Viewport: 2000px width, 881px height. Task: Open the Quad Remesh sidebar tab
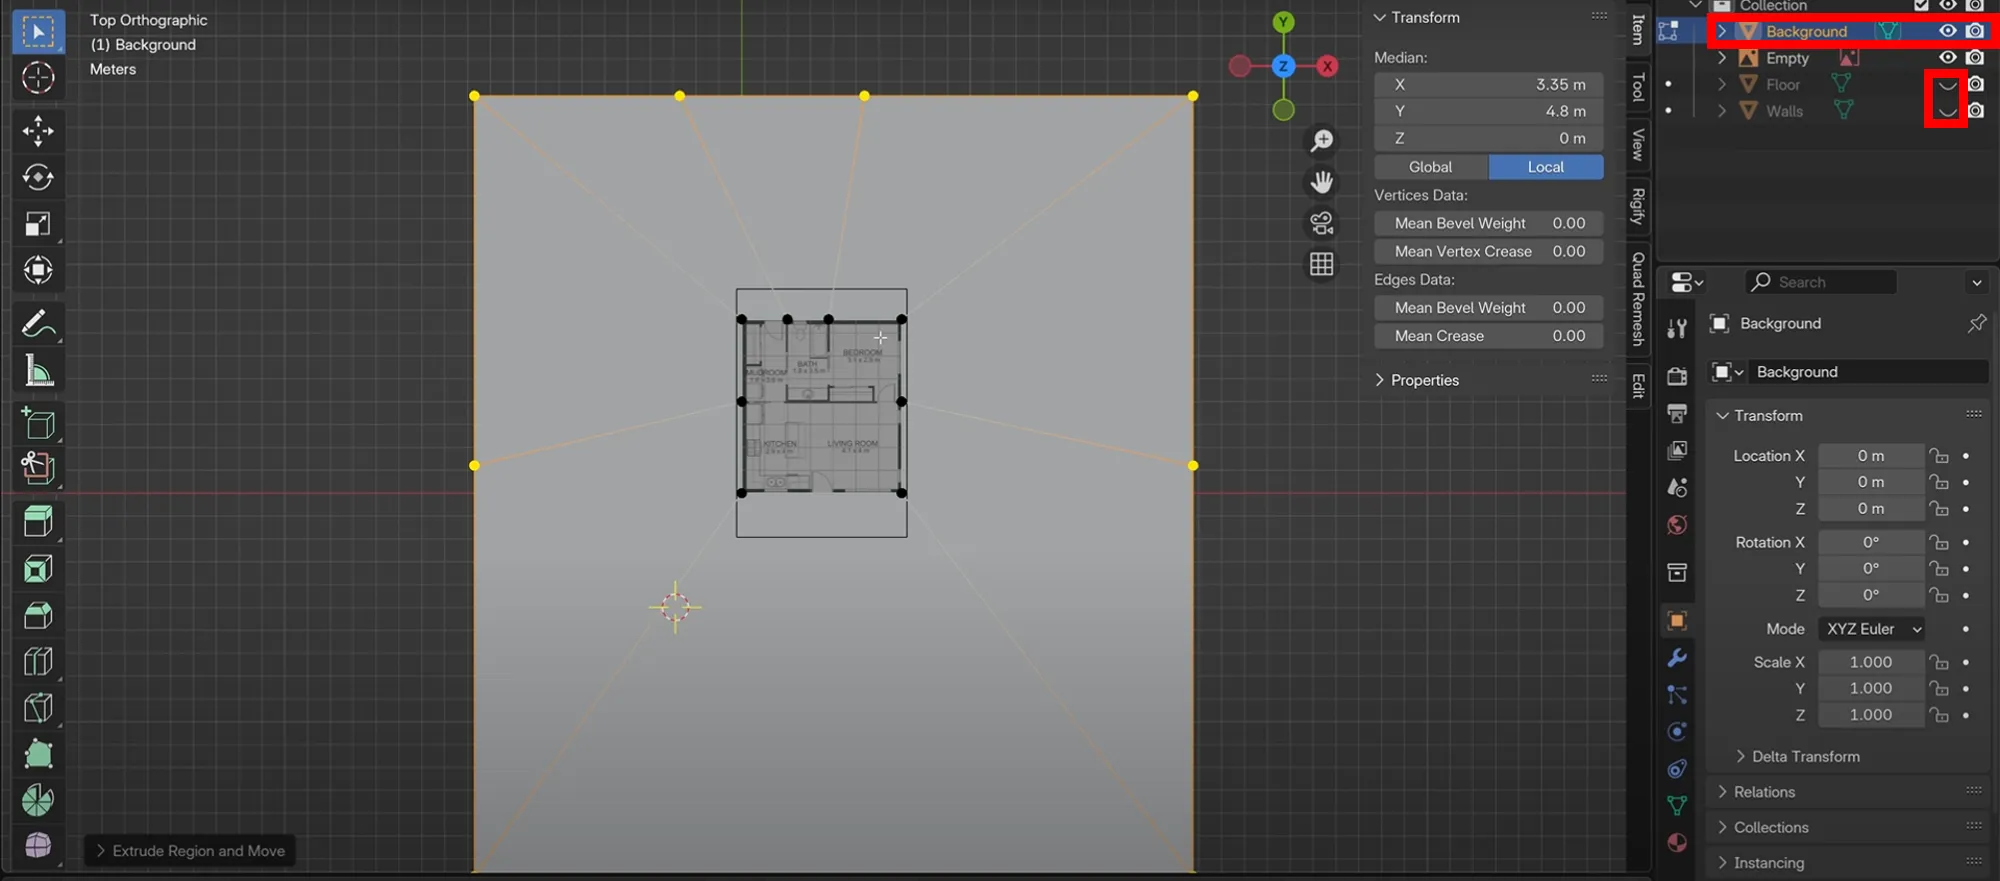click(x=1638, y=299)
